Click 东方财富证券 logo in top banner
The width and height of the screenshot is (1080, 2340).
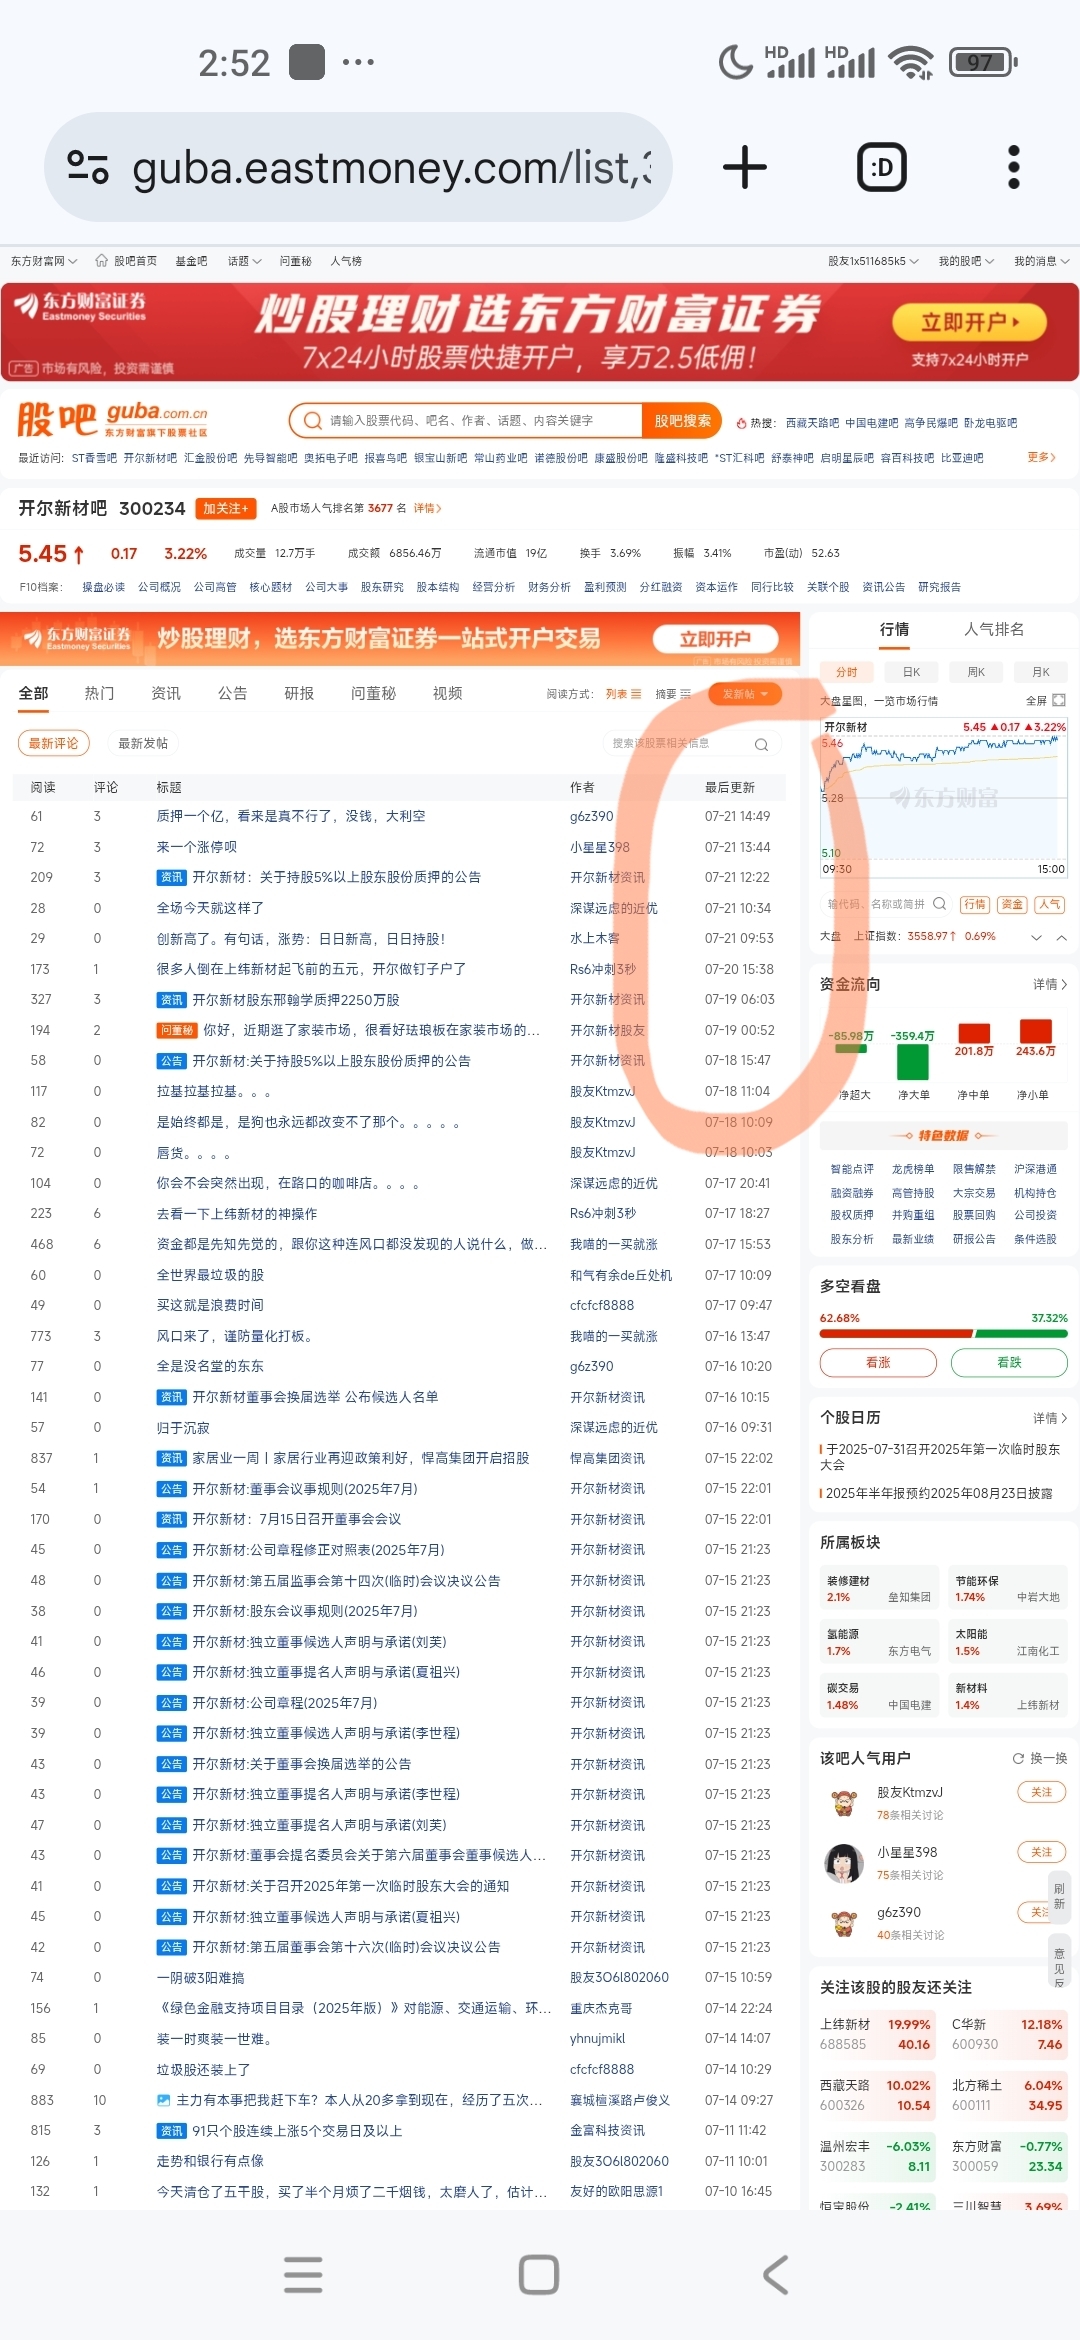click(x=82, y=306)
